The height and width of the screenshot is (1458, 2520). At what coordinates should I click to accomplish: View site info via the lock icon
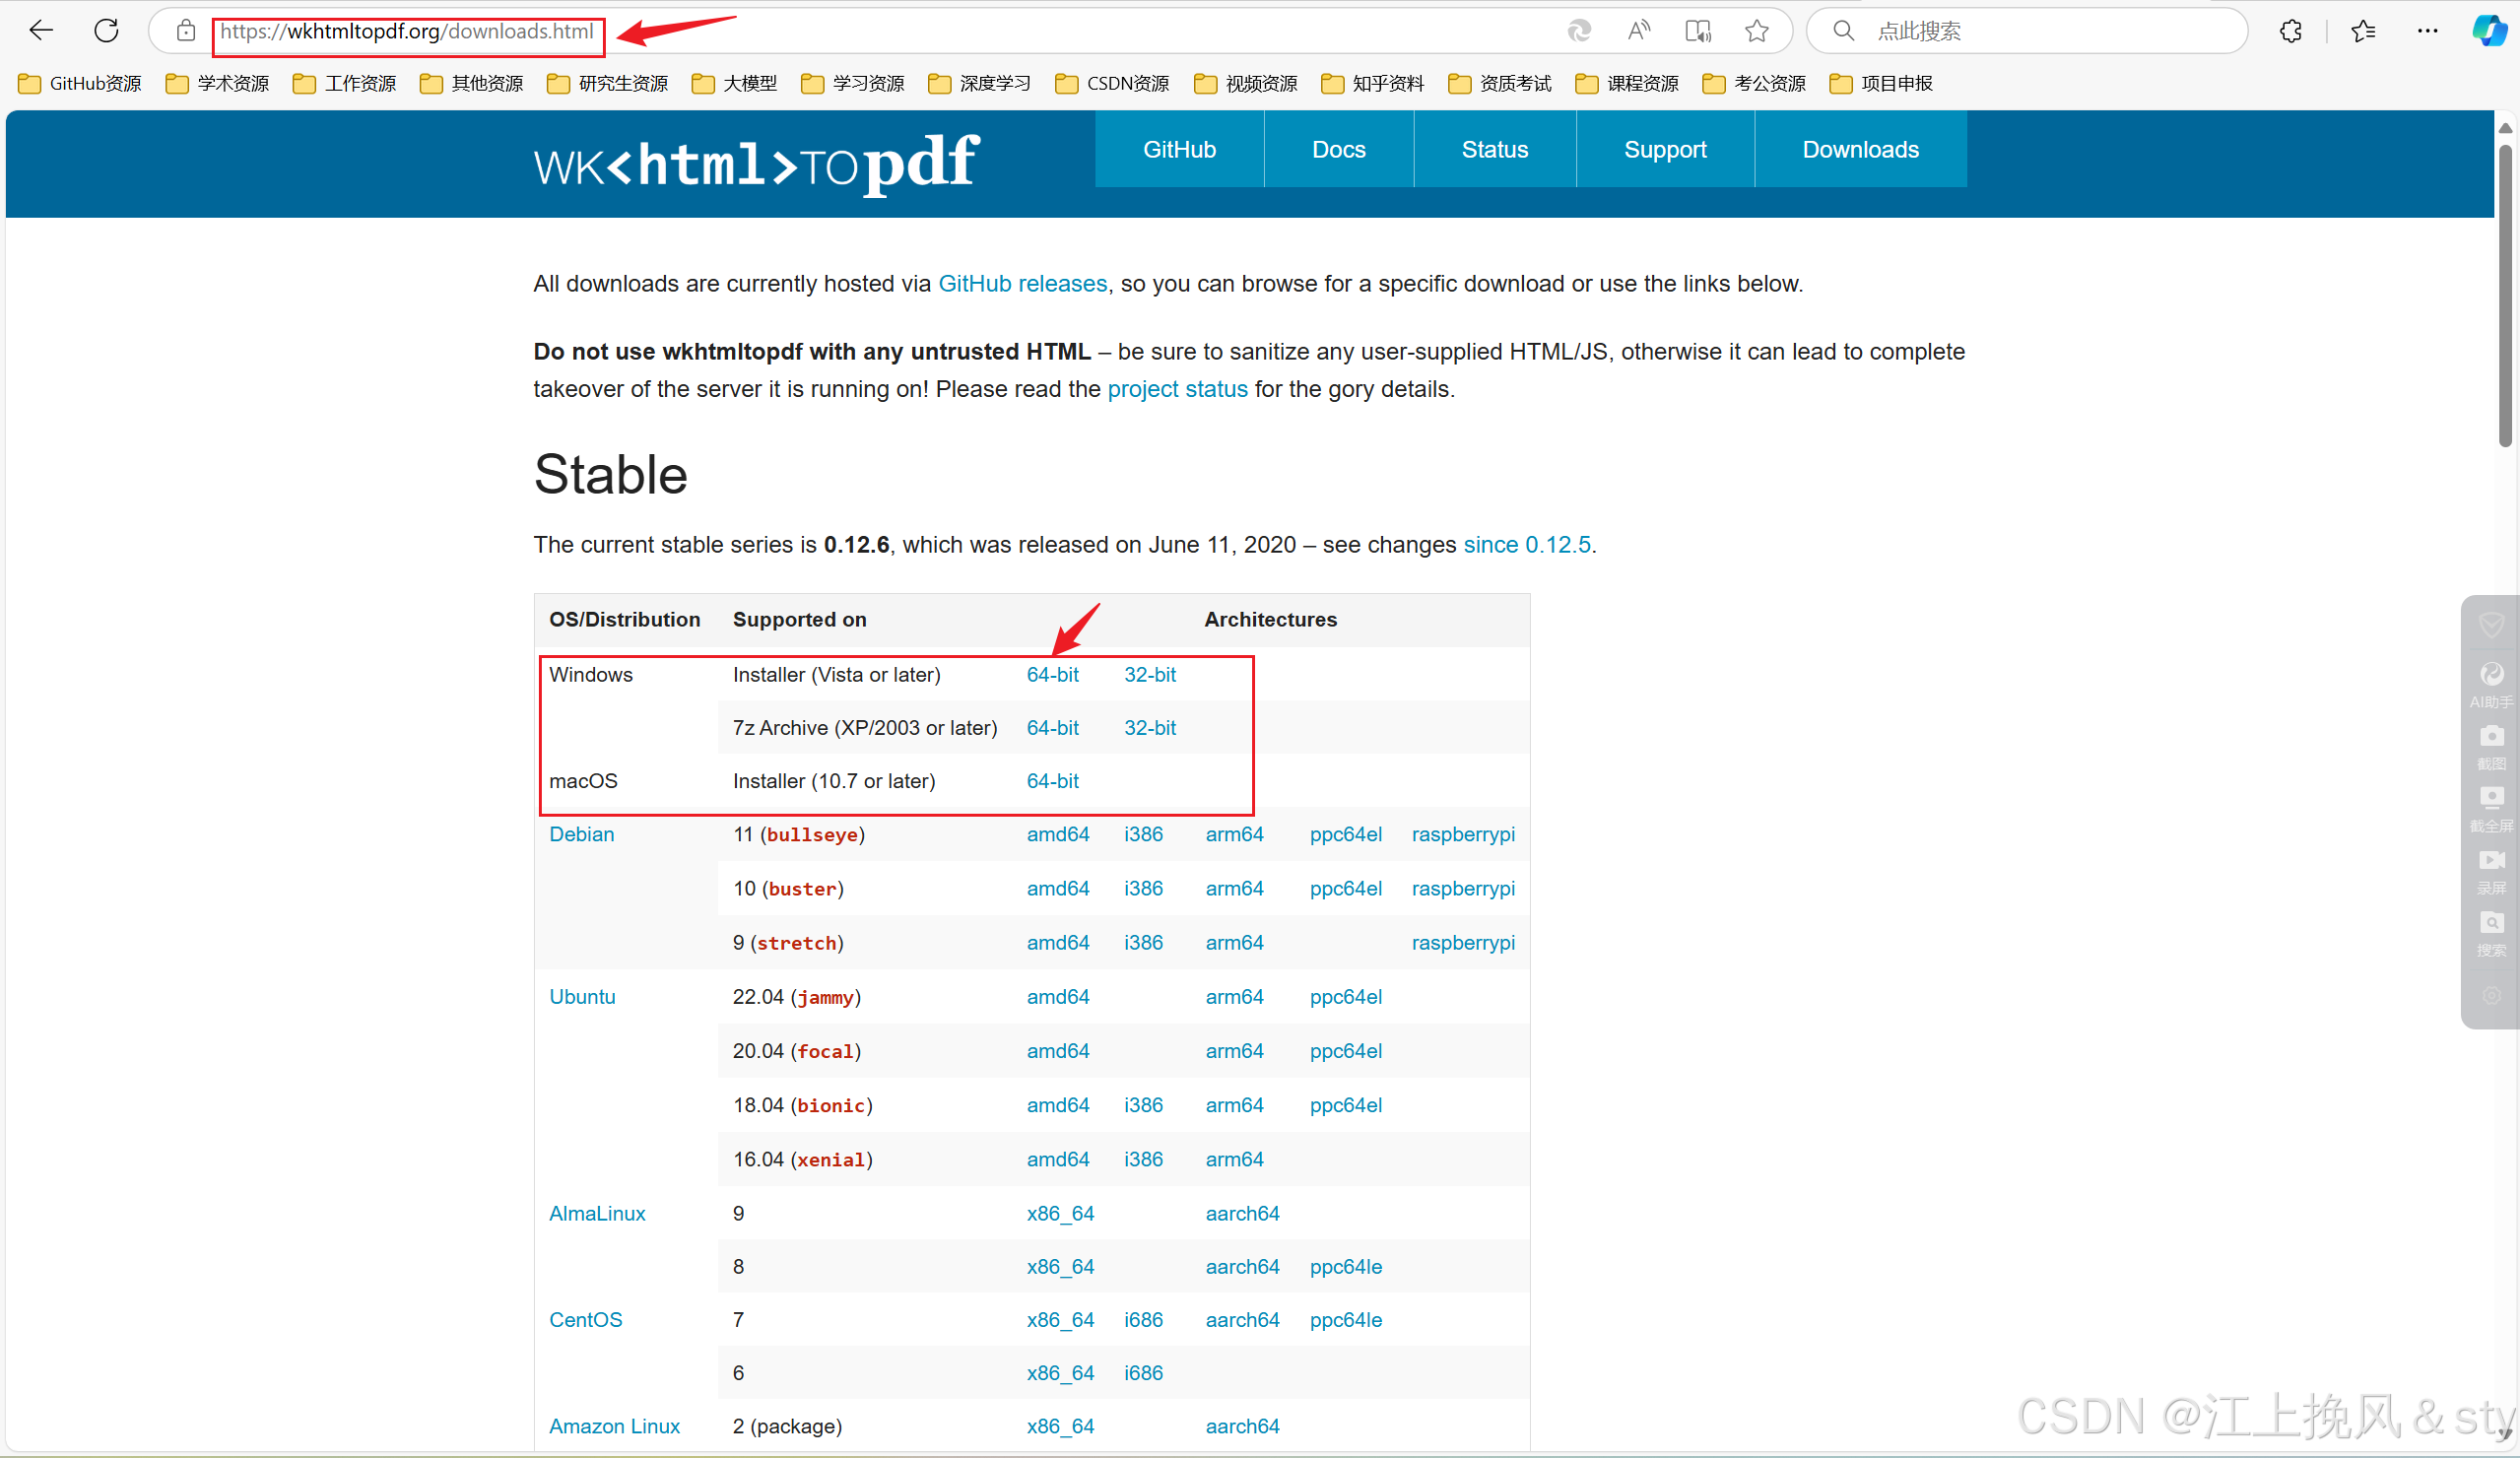click(x=186, y=31)
